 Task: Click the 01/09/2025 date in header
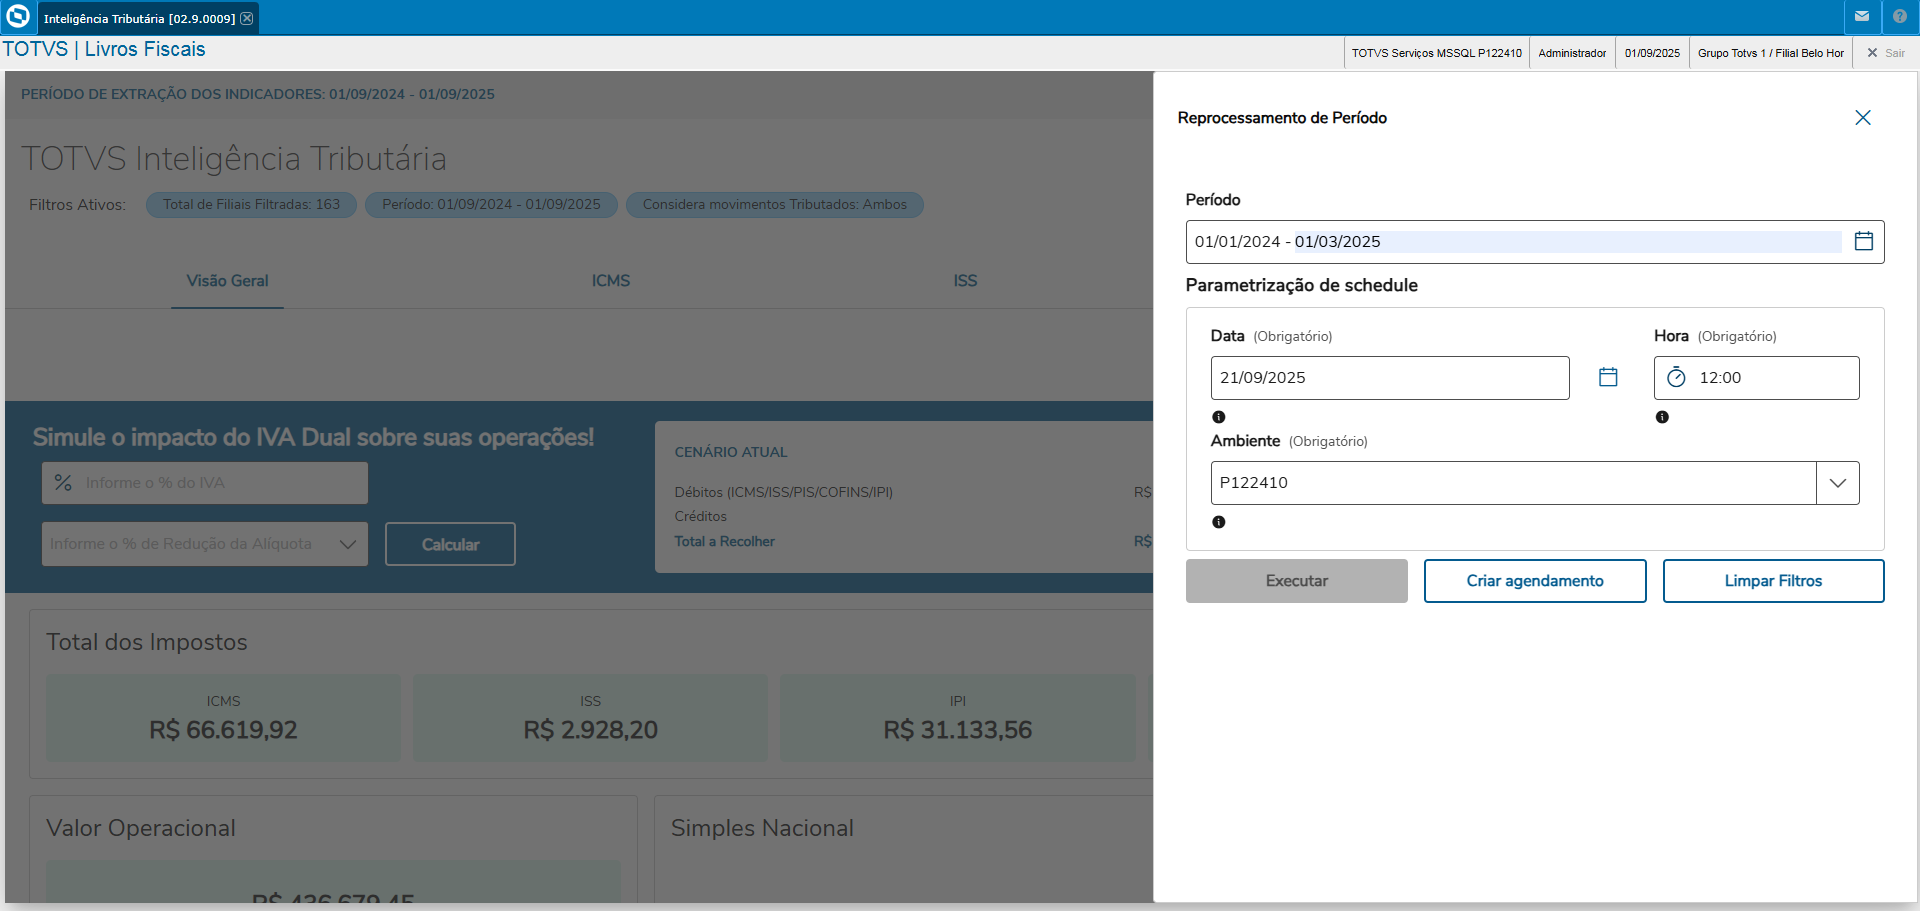point(1653,53)
